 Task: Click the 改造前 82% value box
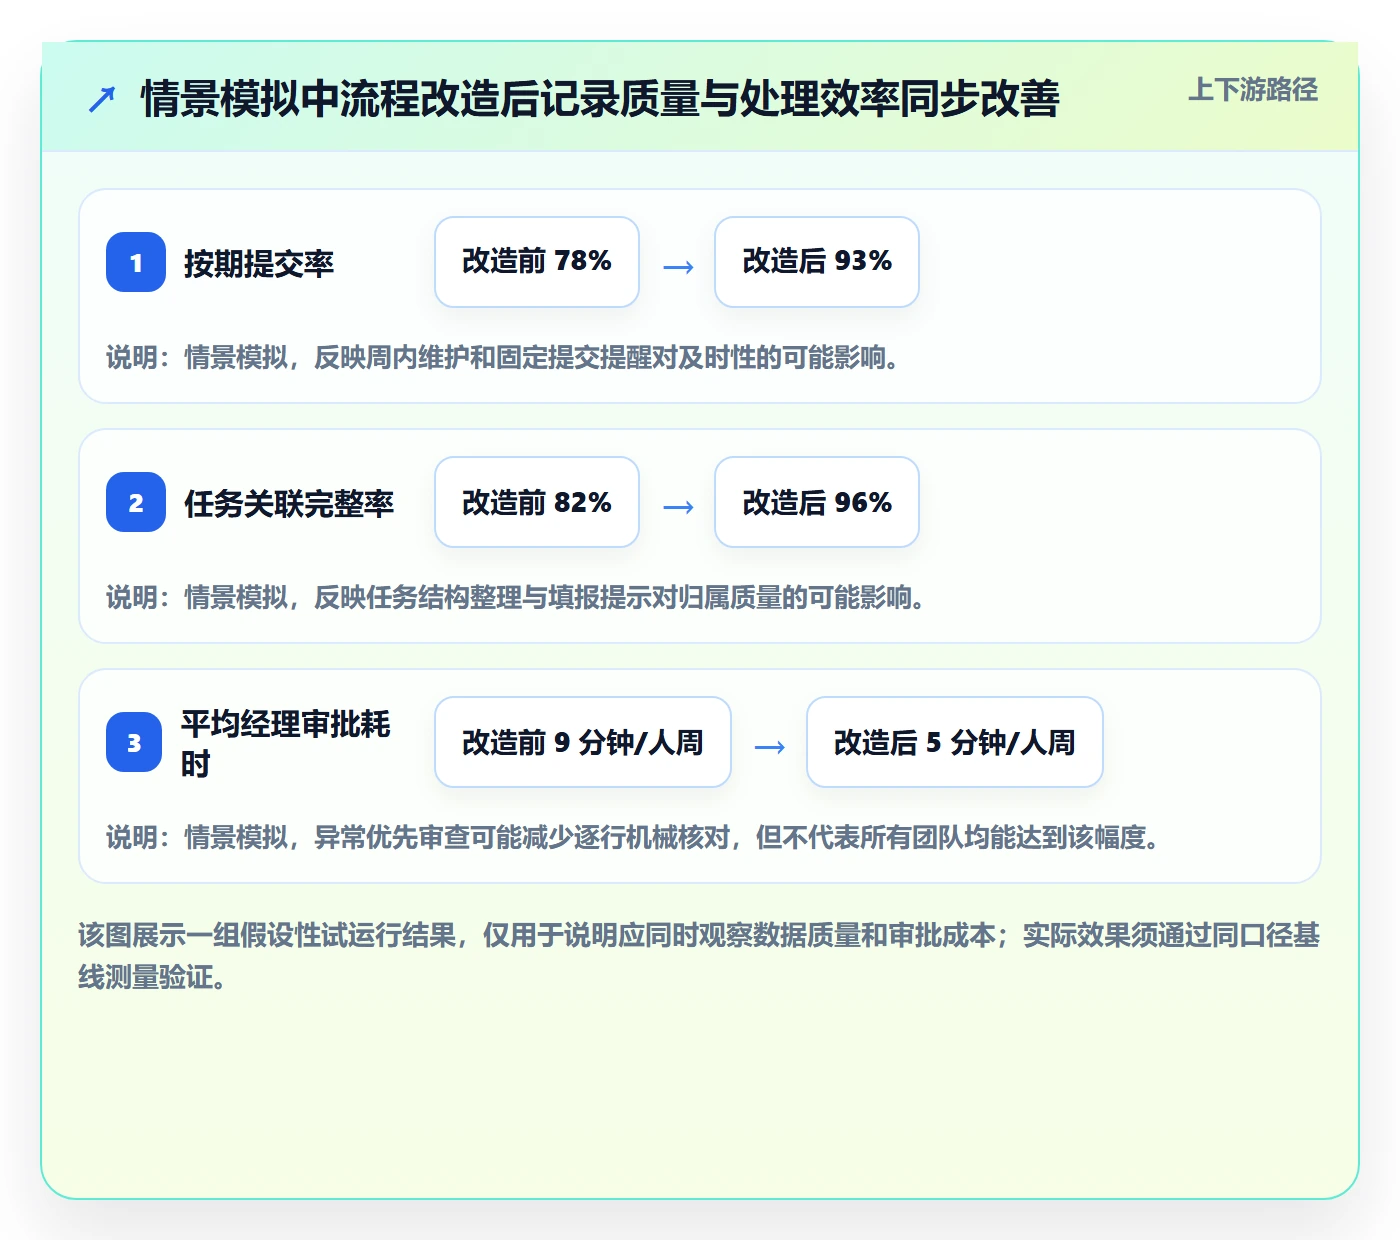coord(537,502)
